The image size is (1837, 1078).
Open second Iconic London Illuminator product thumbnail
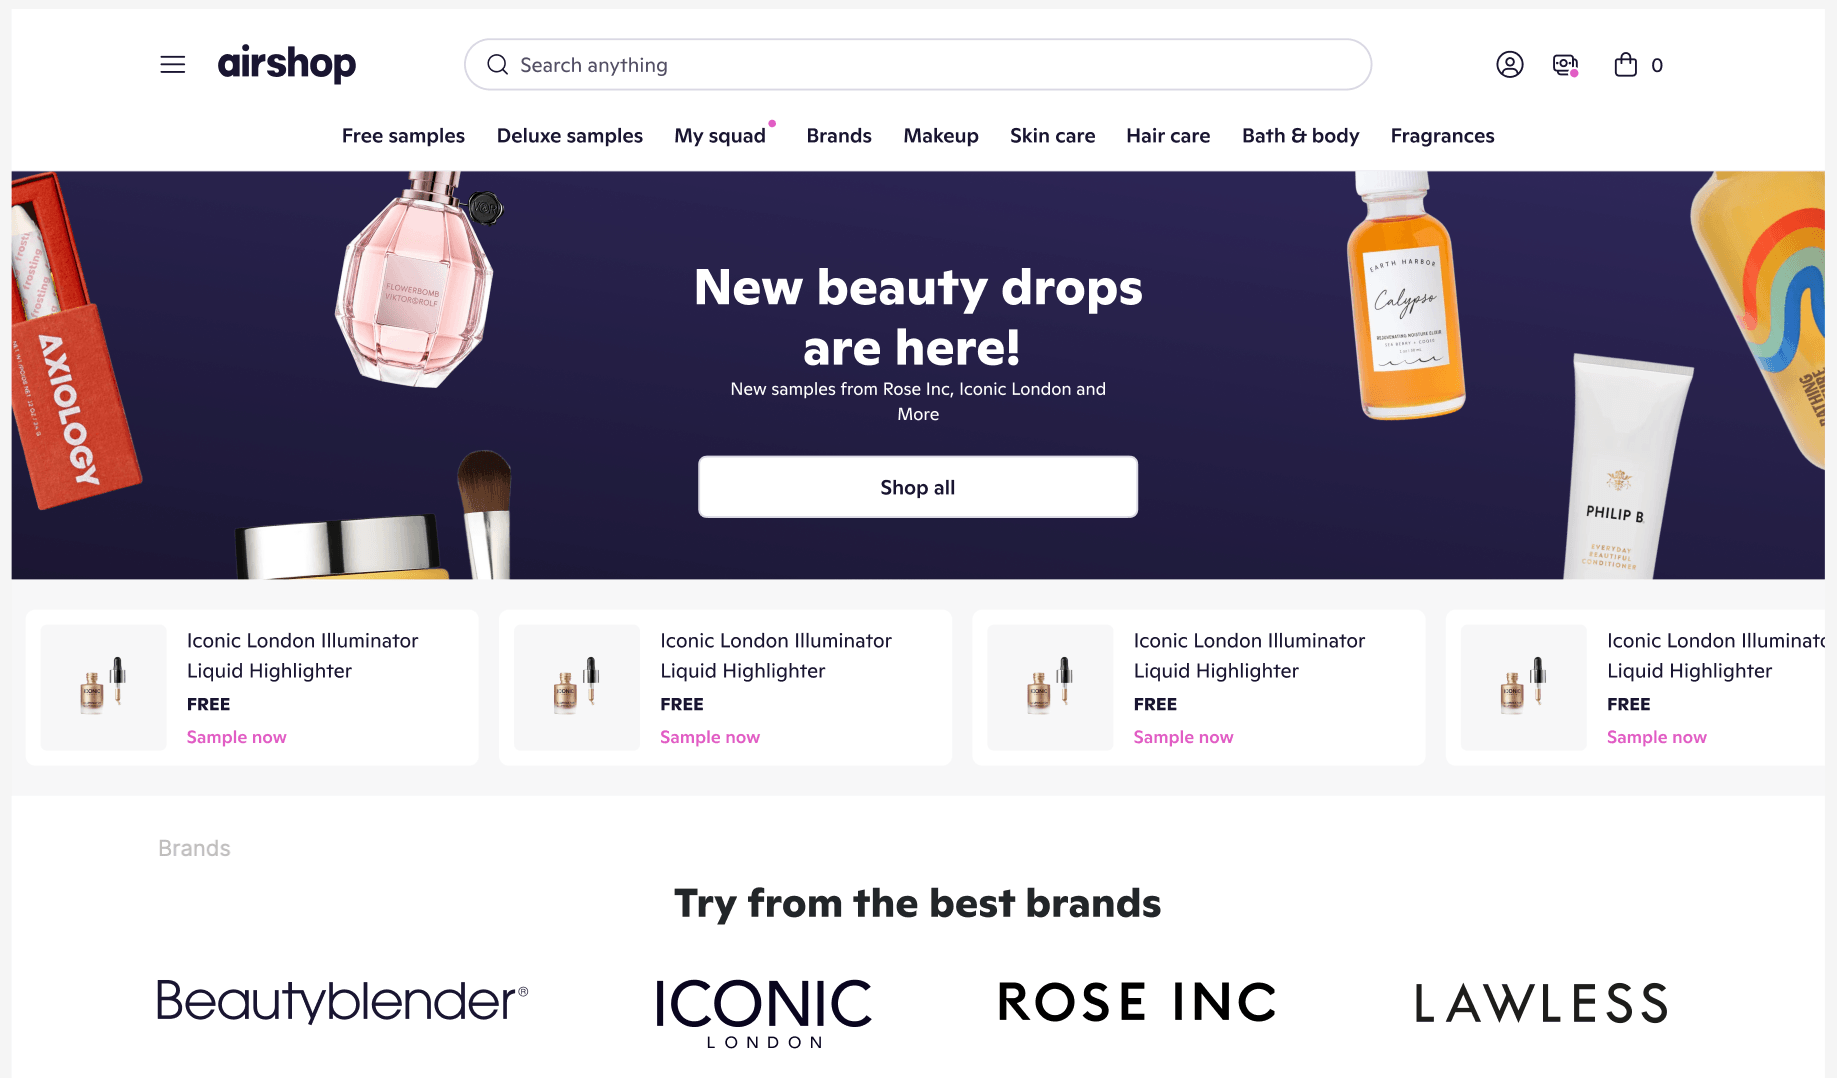coord(577,688)
